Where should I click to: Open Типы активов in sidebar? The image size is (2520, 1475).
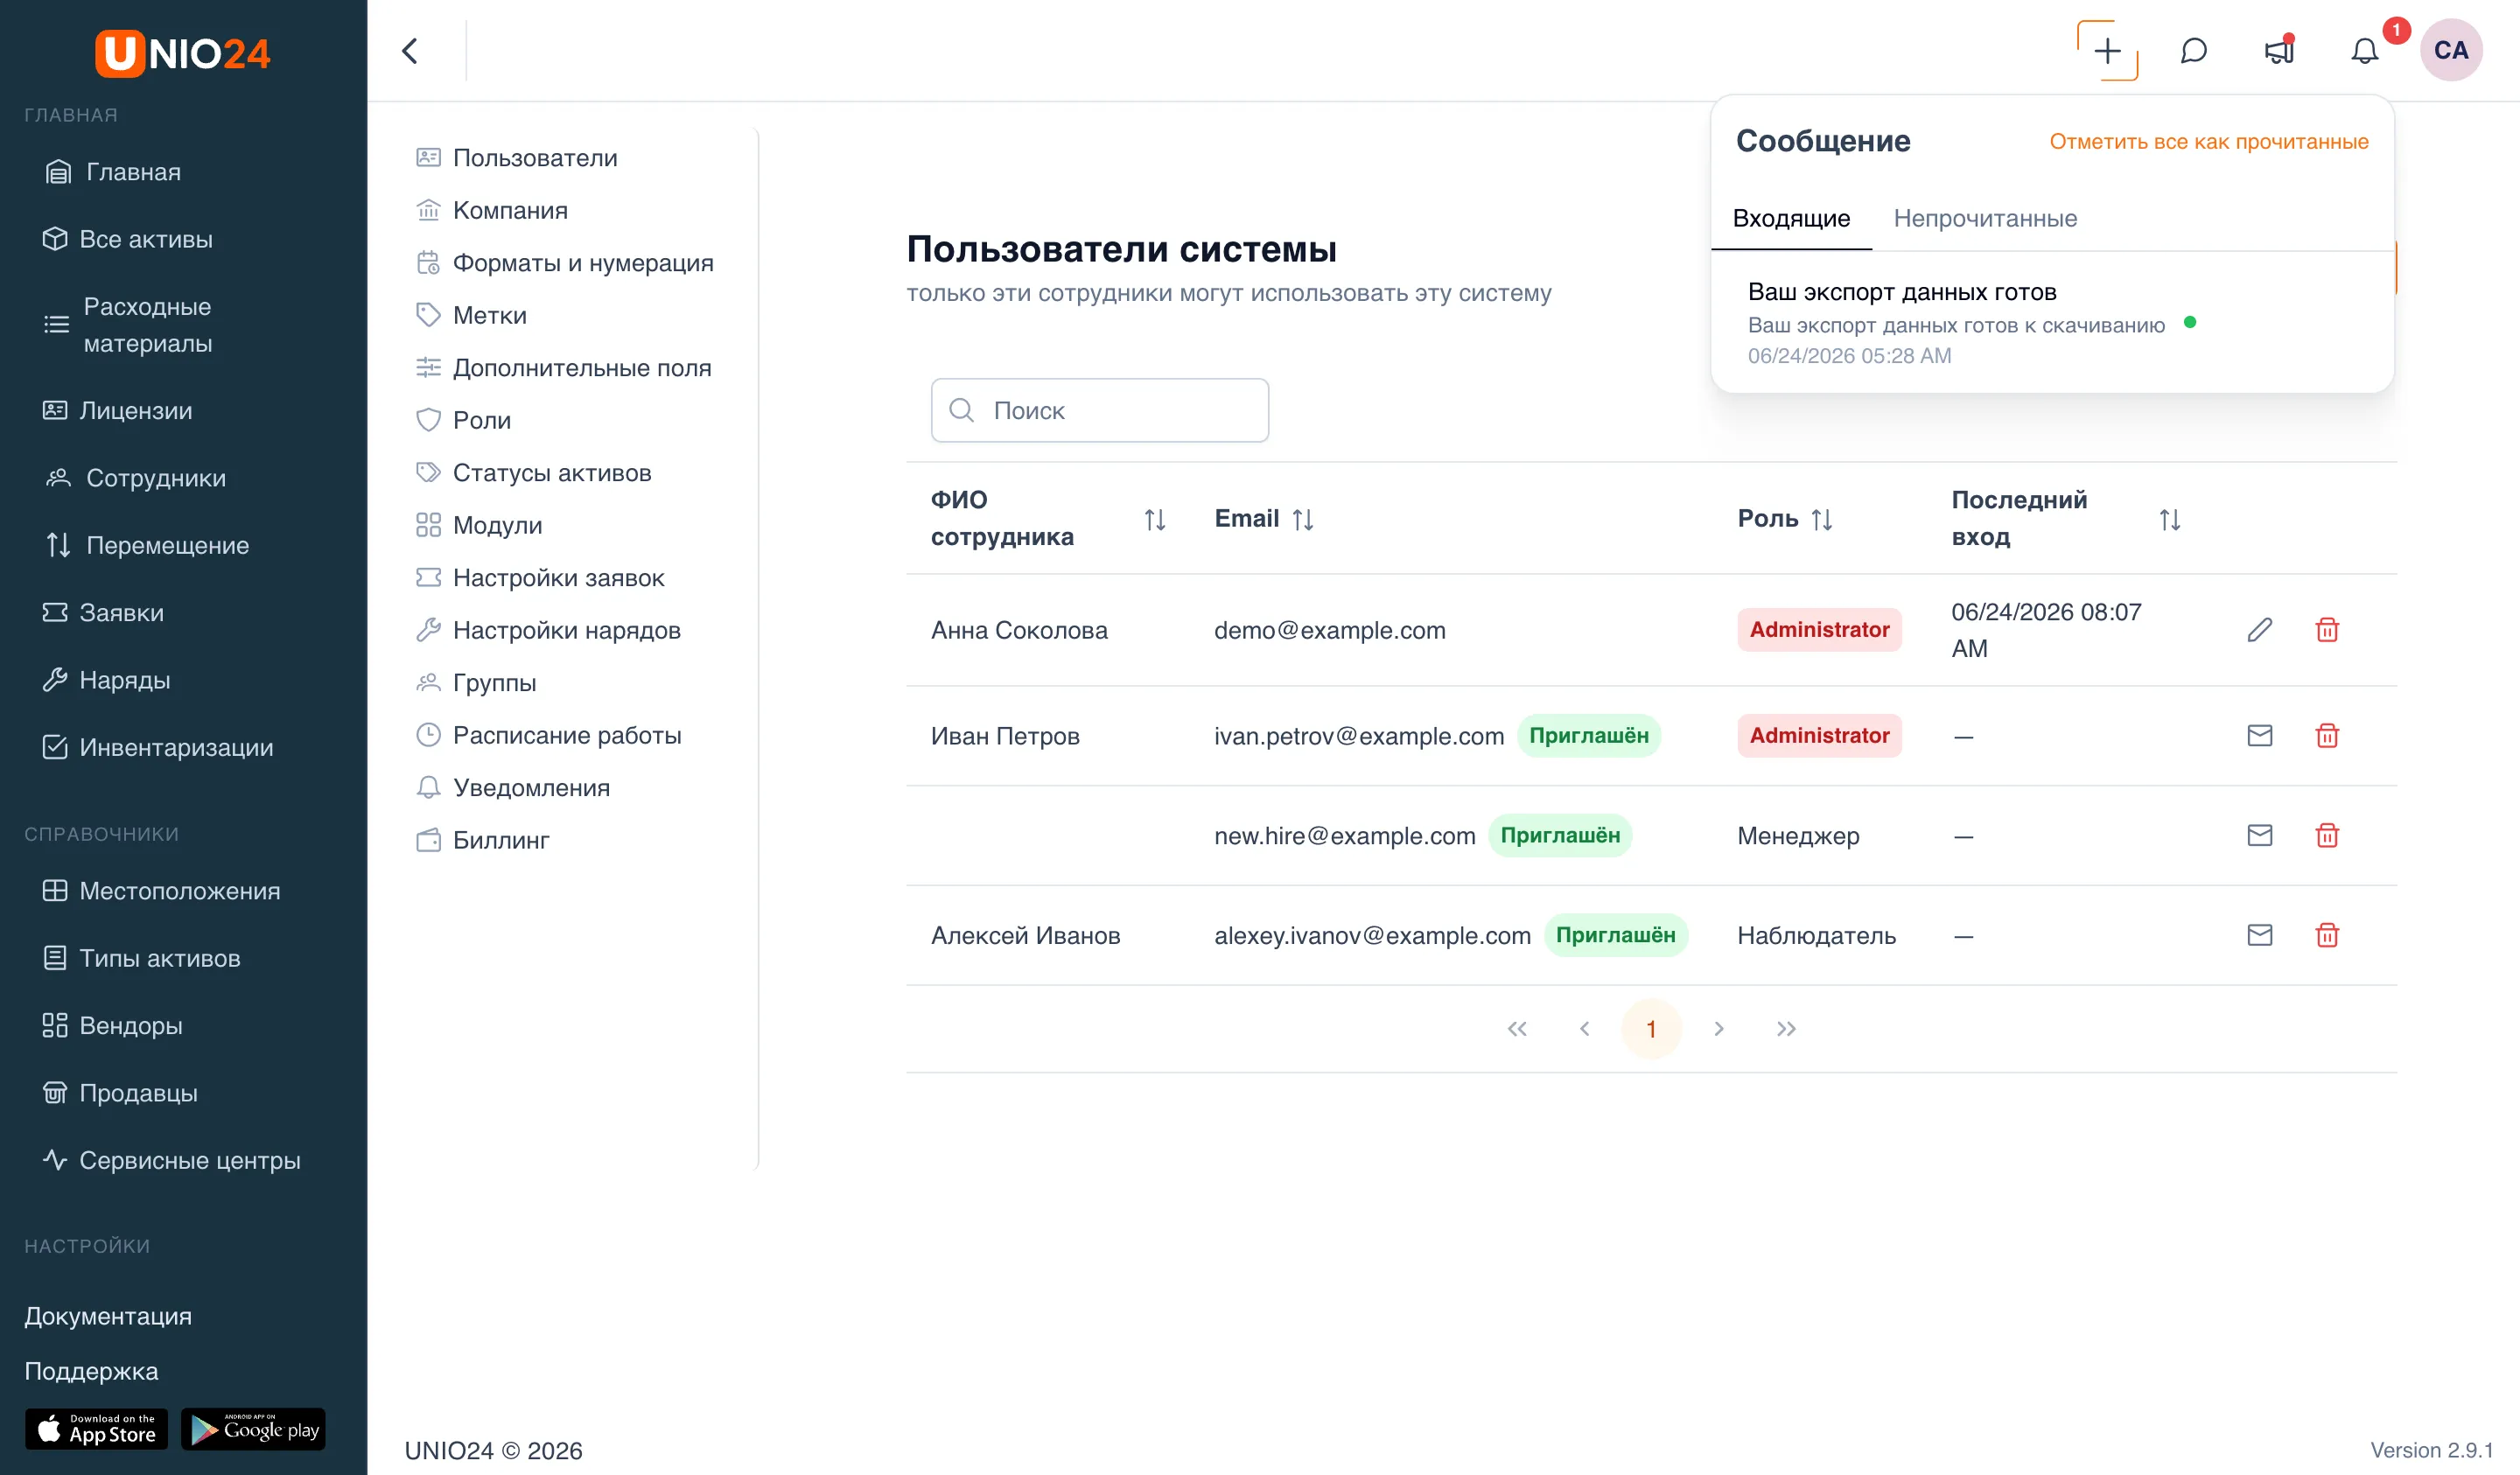click(141, 958)
